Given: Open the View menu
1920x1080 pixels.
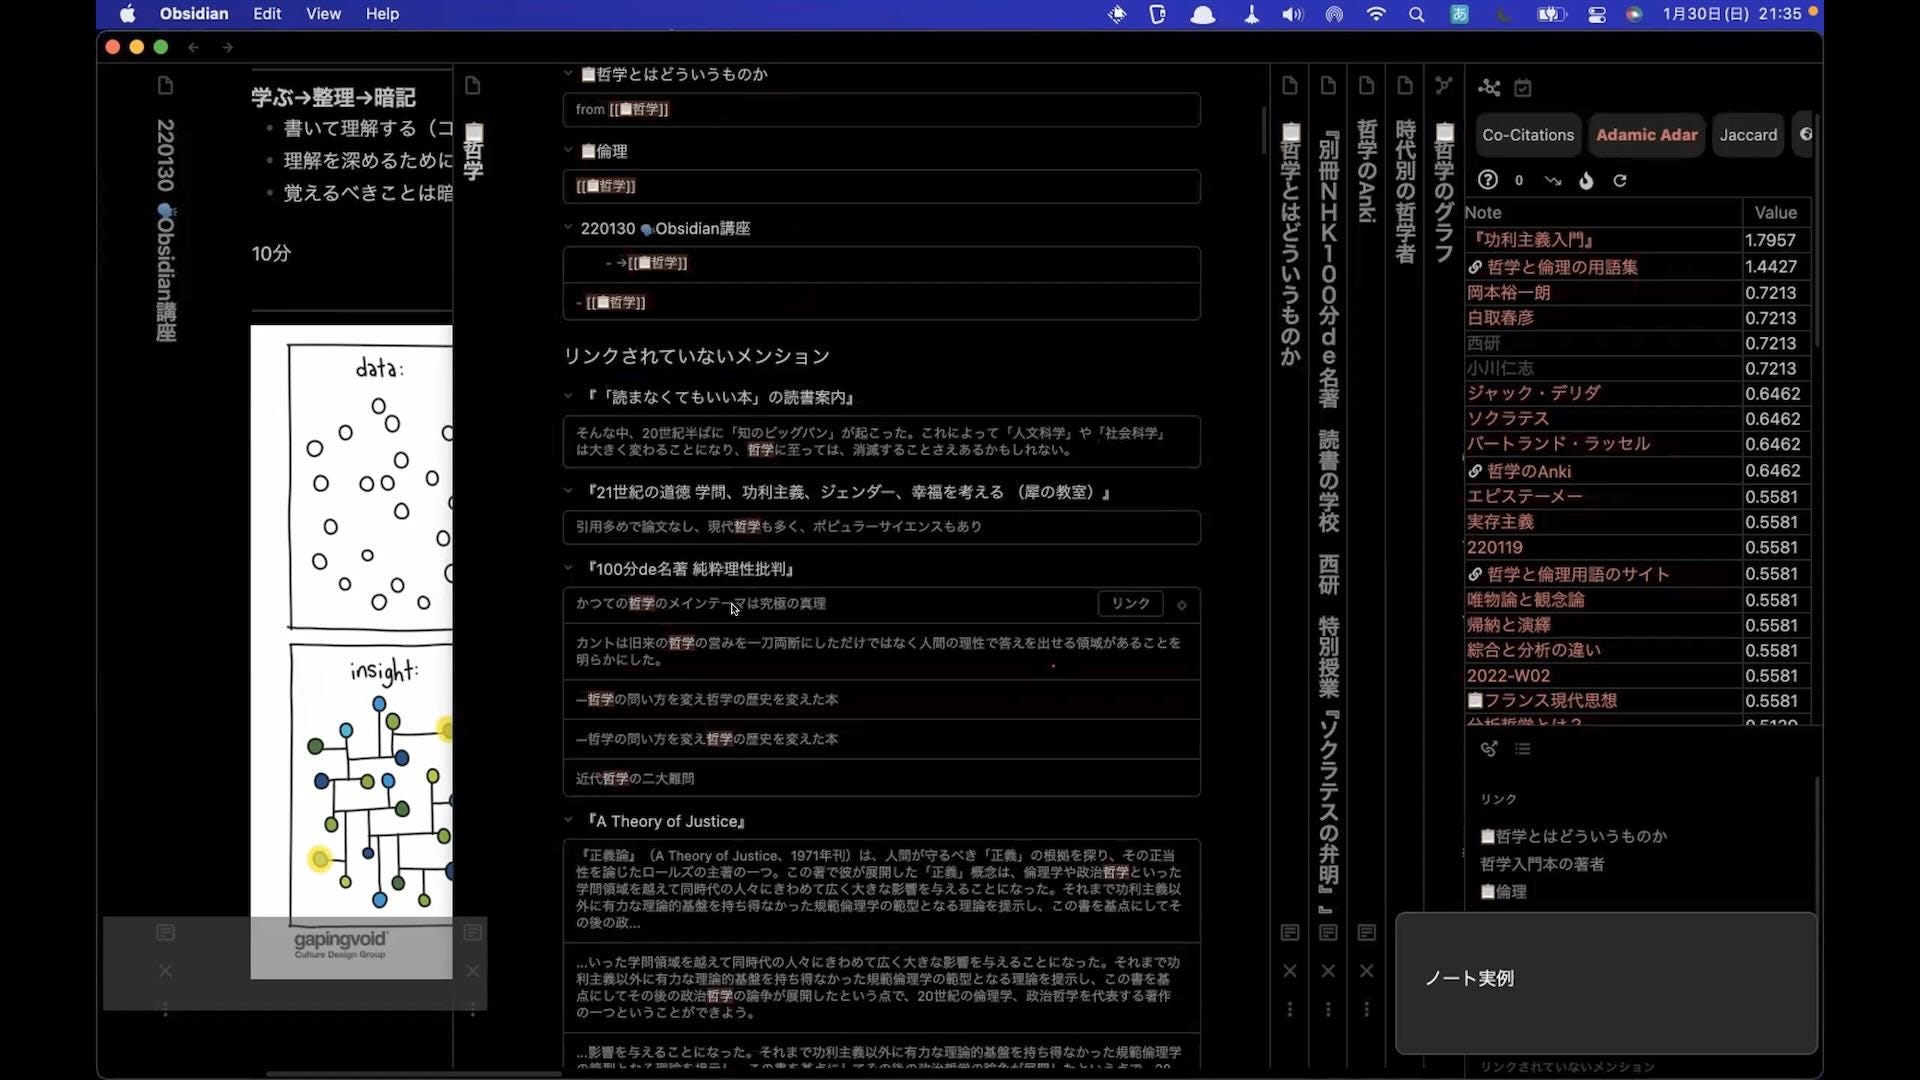Looking at the screenshot, I should click(323, 14).
